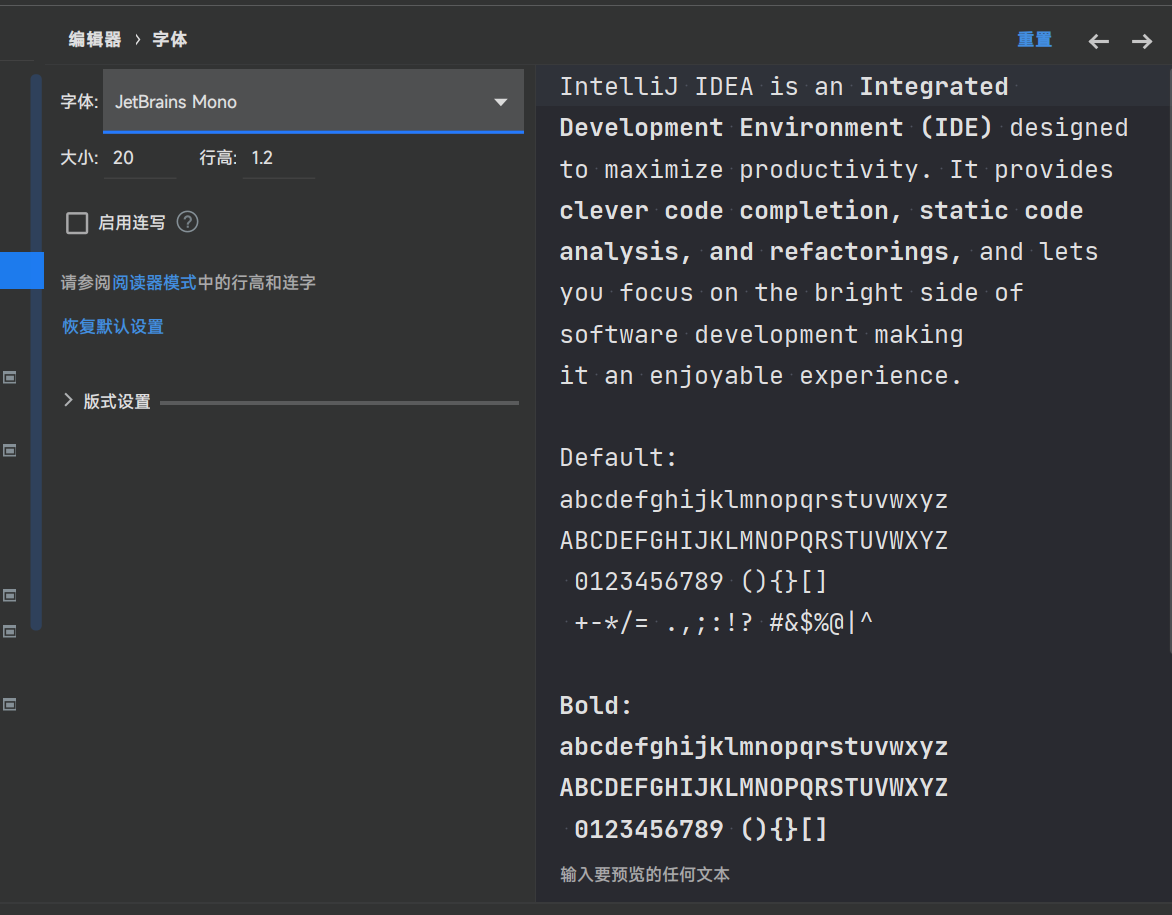Click the help question mark icon beside 启用连写
1172x915 pixels.
[x=188, y=222]
